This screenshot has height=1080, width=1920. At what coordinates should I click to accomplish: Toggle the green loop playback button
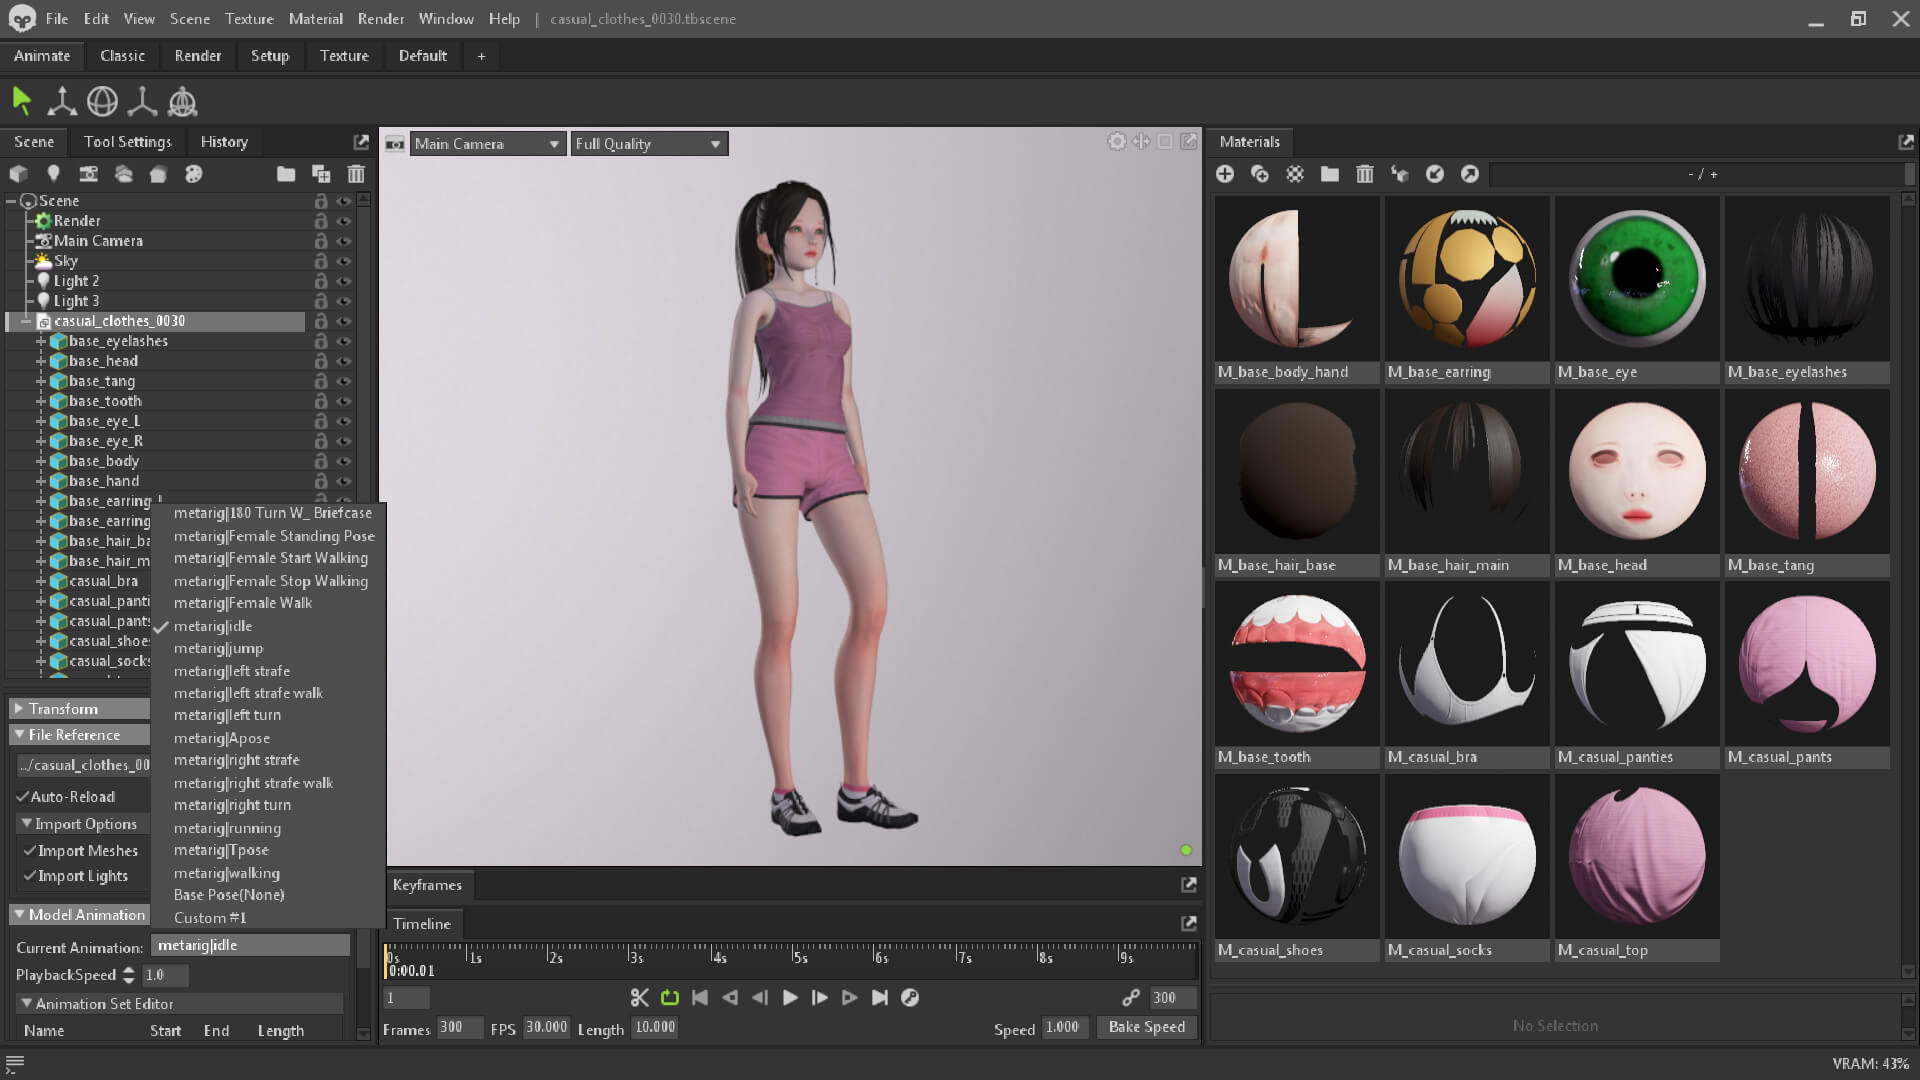pos(670,997)
